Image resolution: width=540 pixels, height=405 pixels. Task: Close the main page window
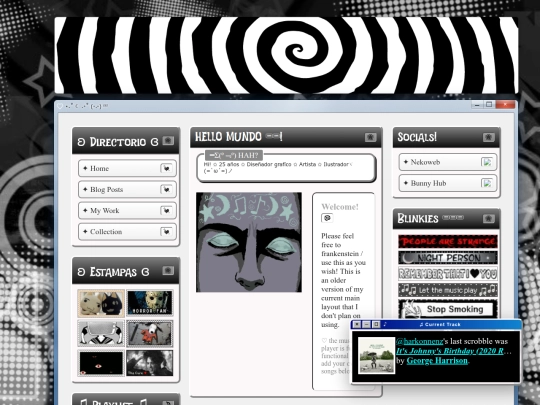point(506,105)
